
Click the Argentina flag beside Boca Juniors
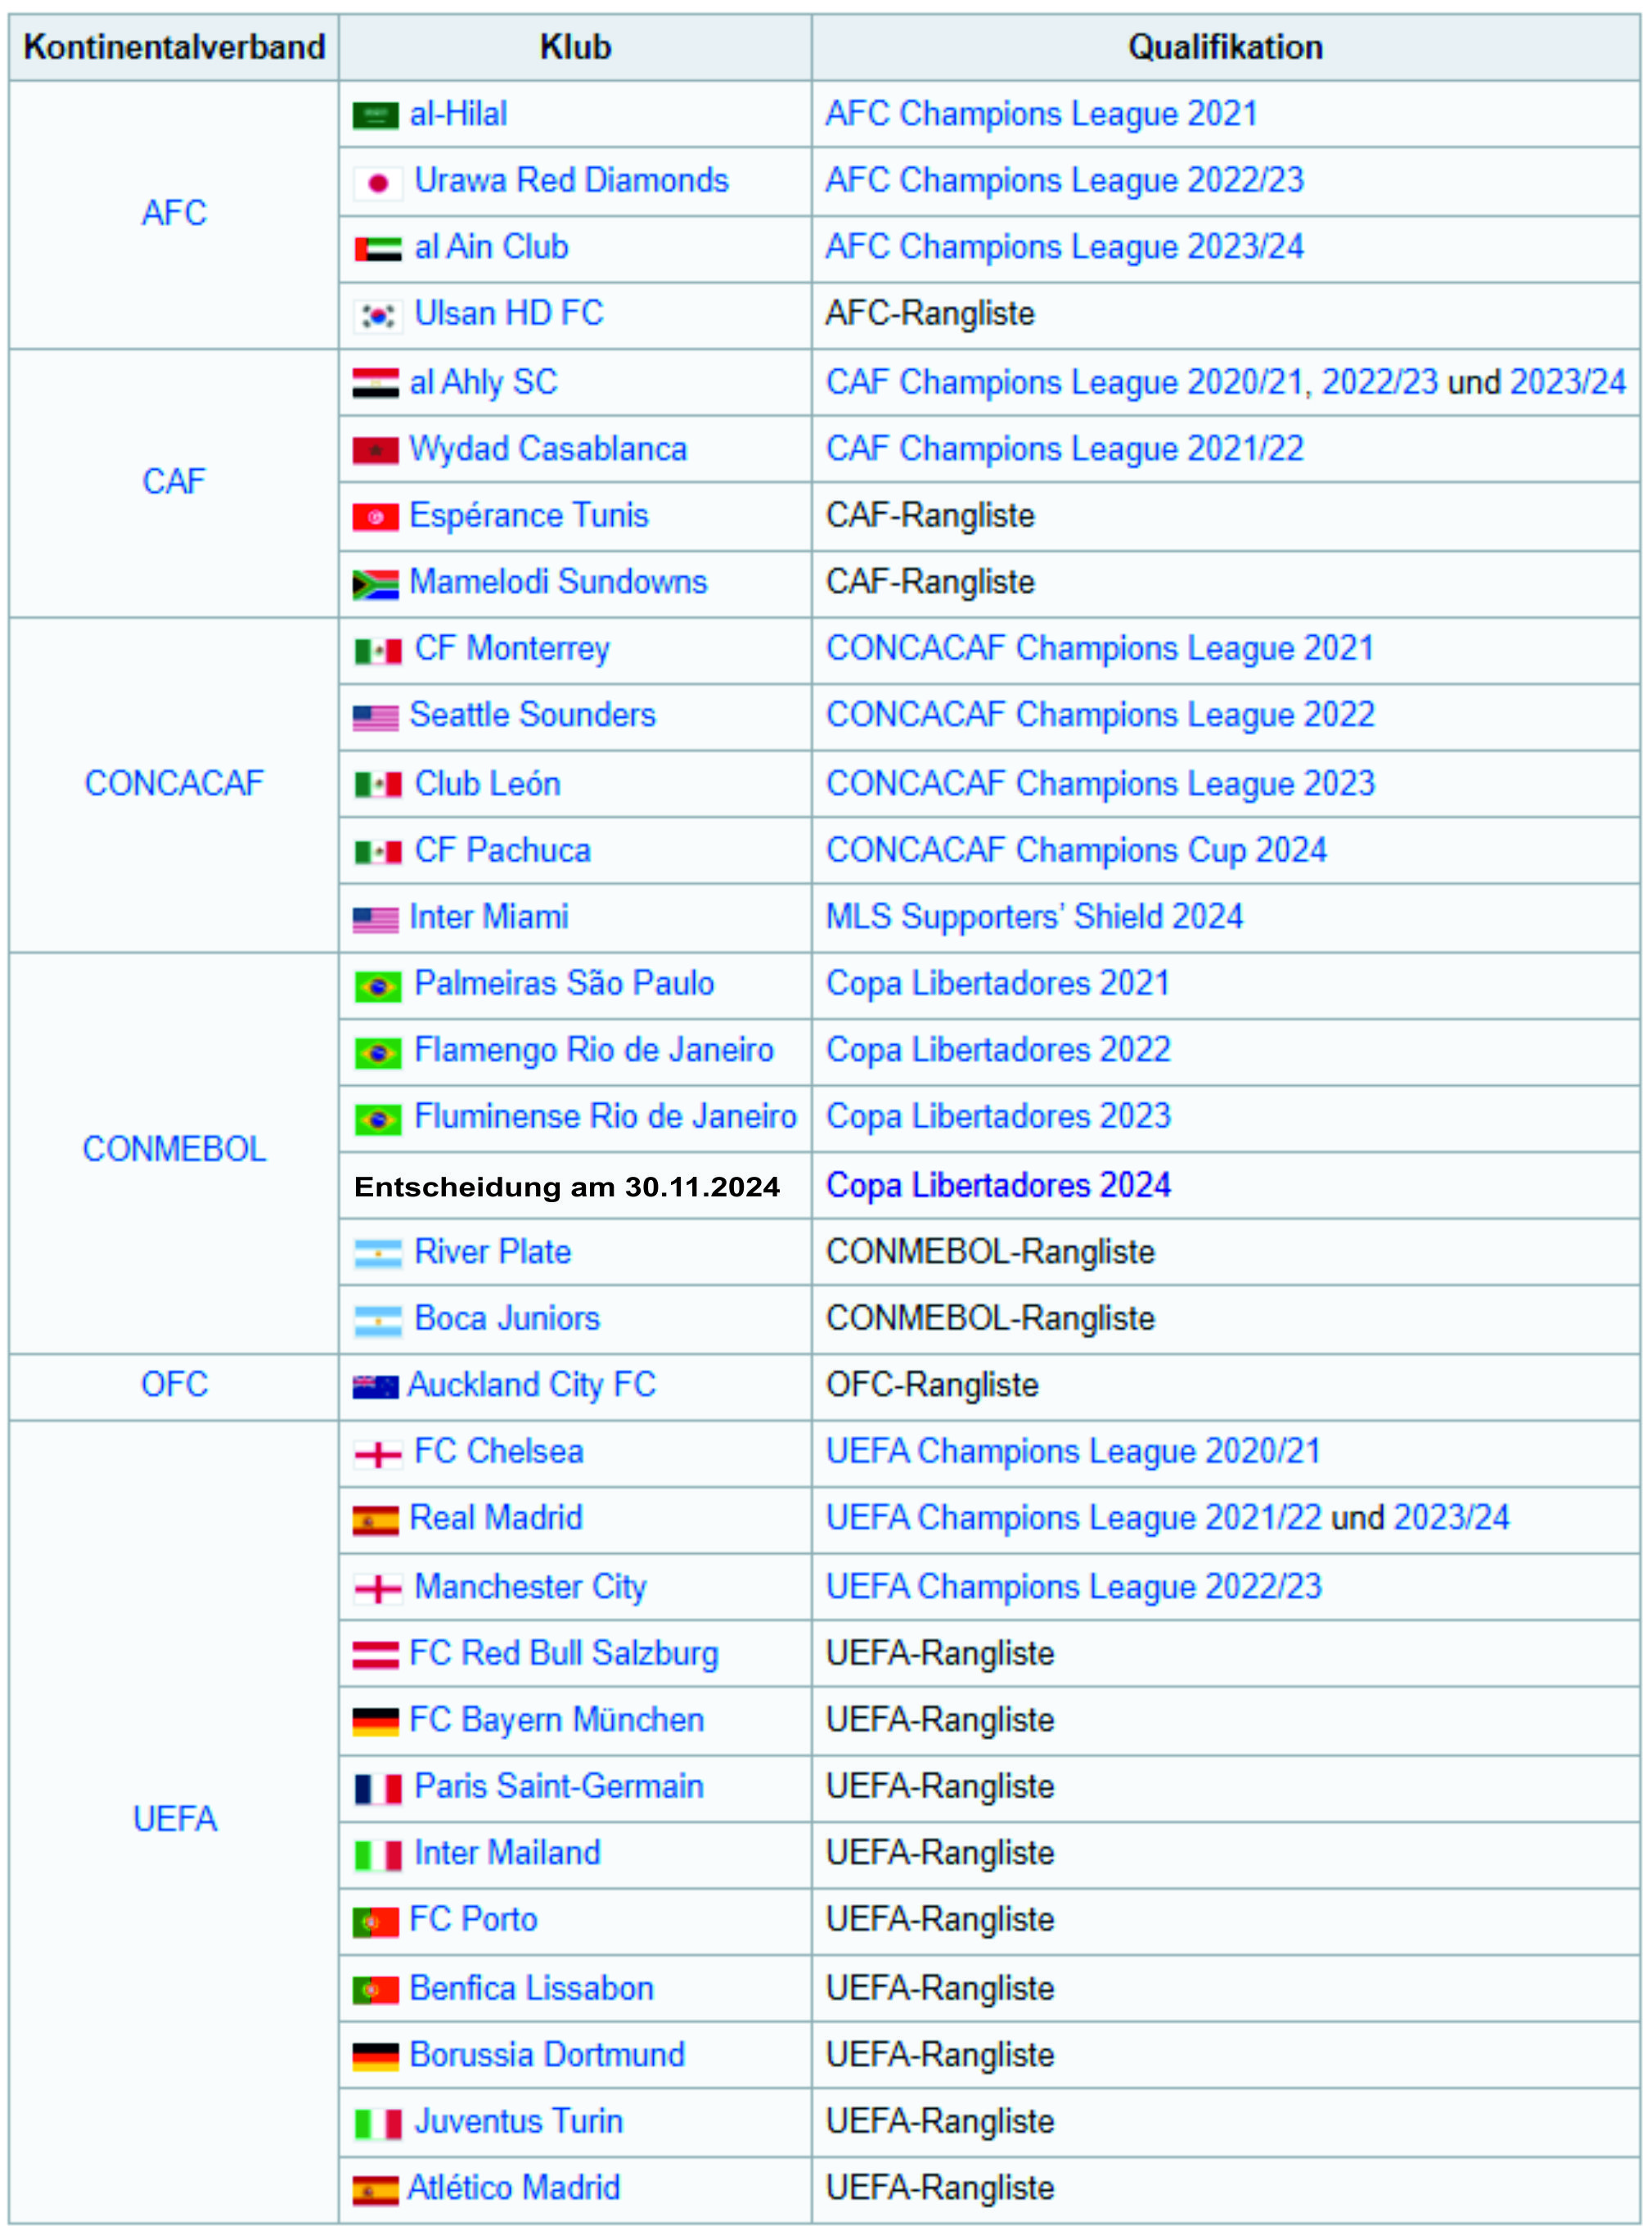tap(378, 1321)
